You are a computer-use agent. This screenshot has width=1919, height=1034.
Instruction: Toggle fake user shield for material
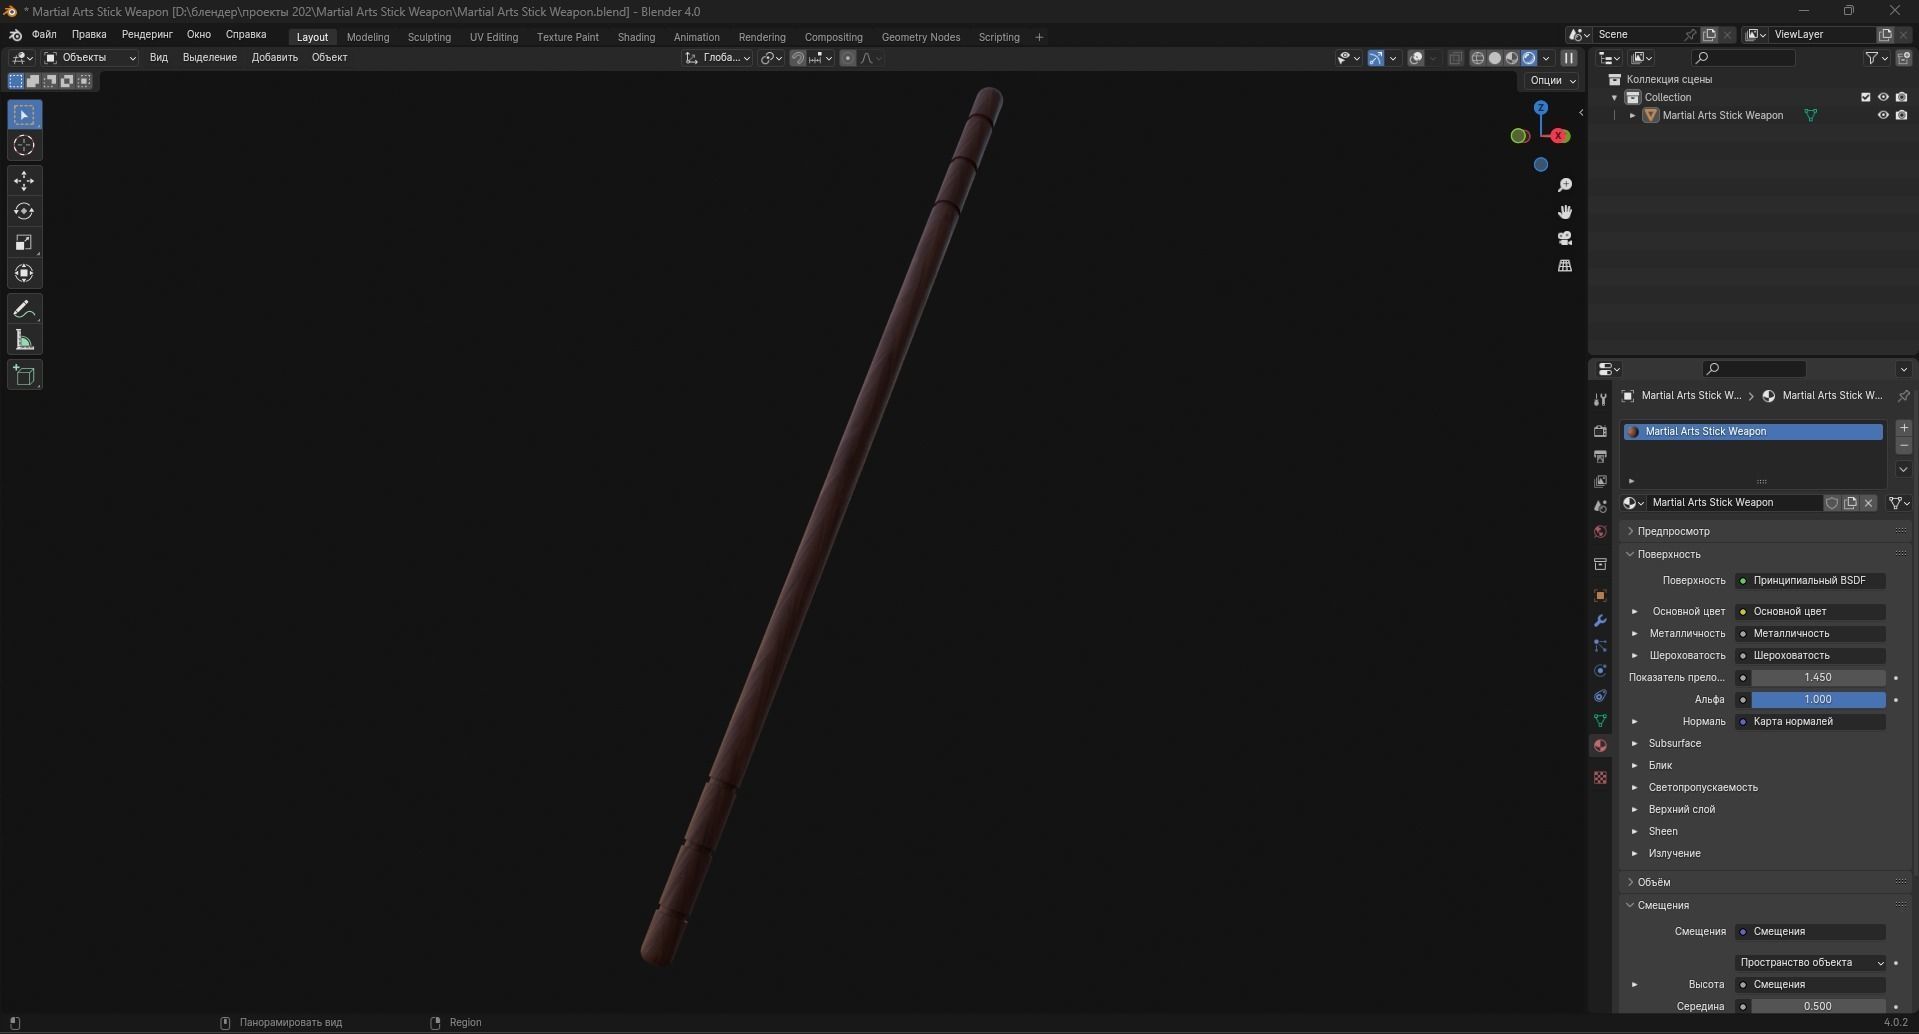tap(1832, 503)
